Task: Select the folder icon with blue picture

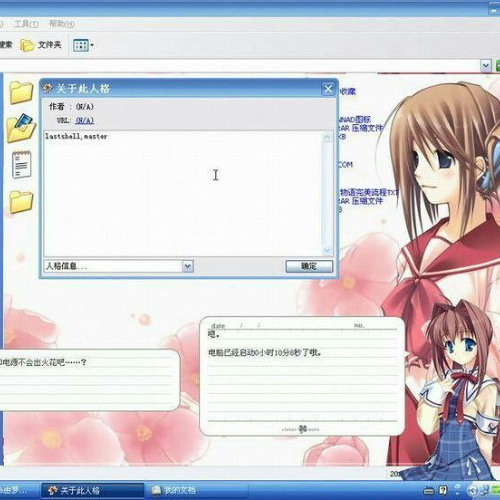Action: pos(21,128)
